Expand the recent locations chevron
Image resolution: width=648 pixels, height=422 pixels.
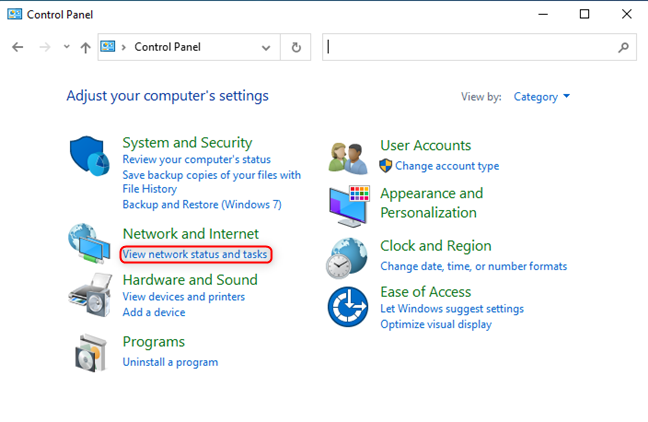(66, 47)
